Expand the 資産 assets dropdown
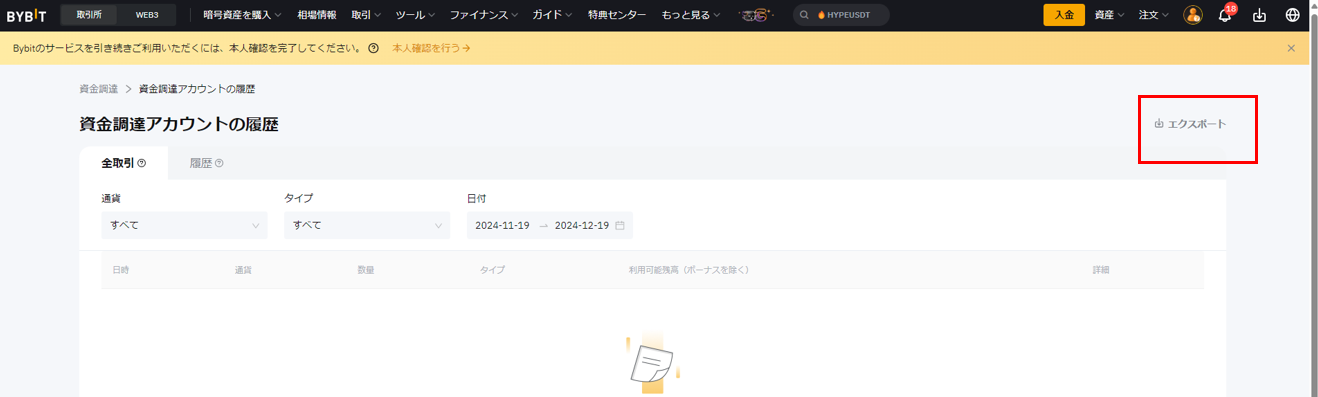The width and height of the screenshot is (1318, 397). [x=1110, y=15]
